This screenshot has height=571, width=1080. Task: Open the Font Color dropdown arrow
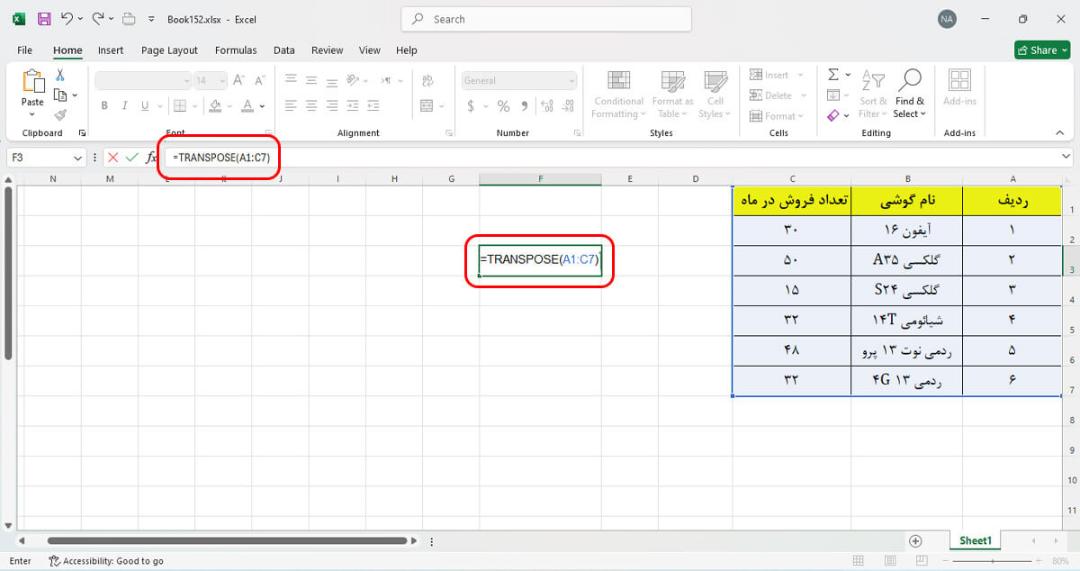[x=262, y=106]
